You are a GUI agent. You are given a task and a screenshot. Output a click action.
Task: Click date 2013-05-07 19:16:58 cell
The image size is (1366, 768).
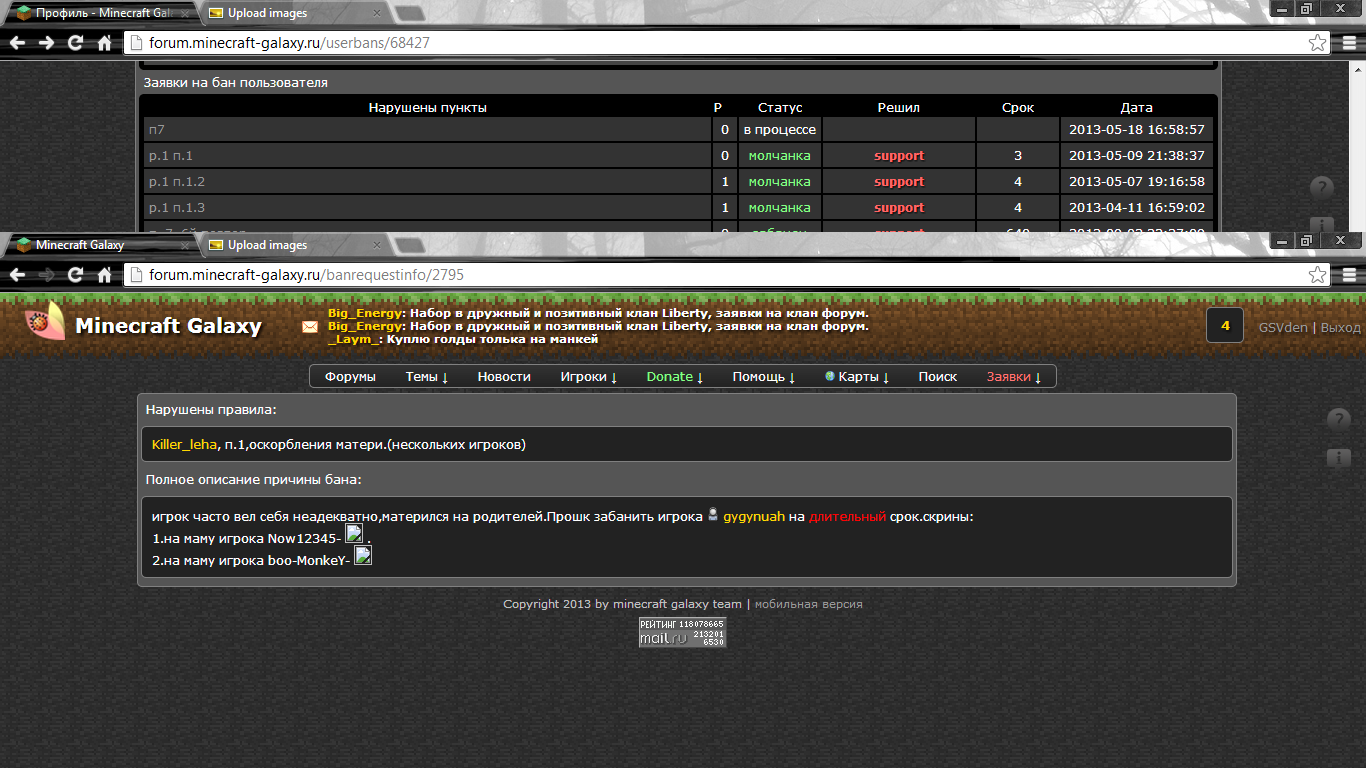click(x=1137, y=182)
